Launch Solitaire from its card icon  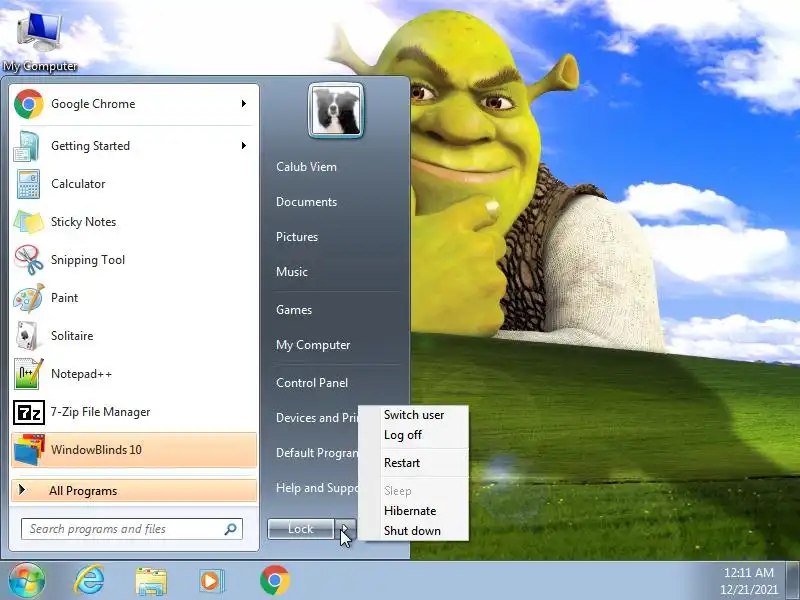[27, 336]
